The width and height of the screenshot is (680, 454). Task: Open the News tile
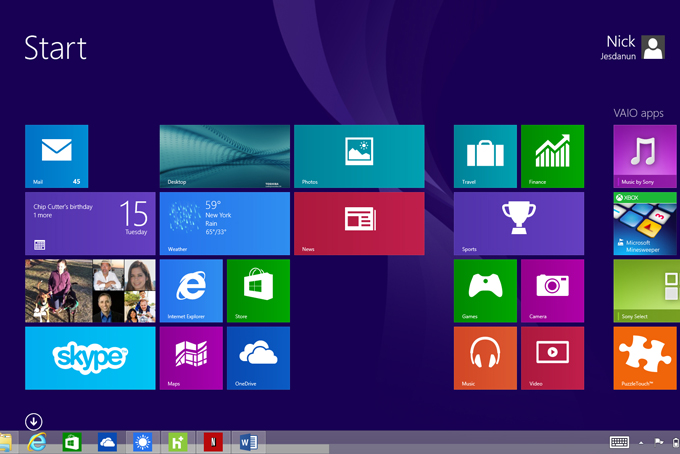tap(359, 223)
